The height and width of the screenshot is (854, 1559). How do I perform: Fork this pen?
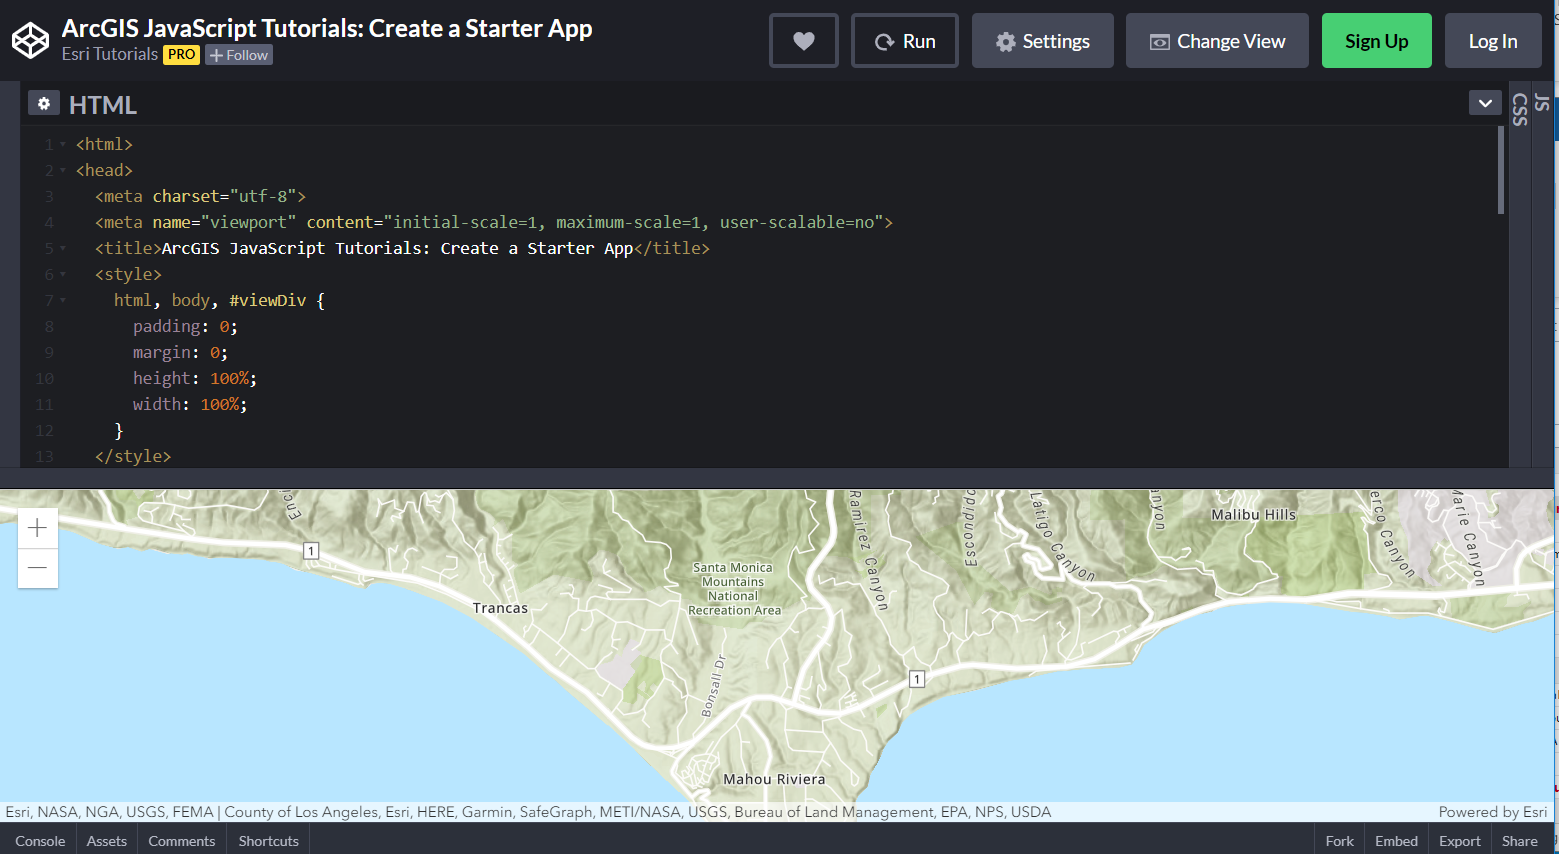(1340, 841)
